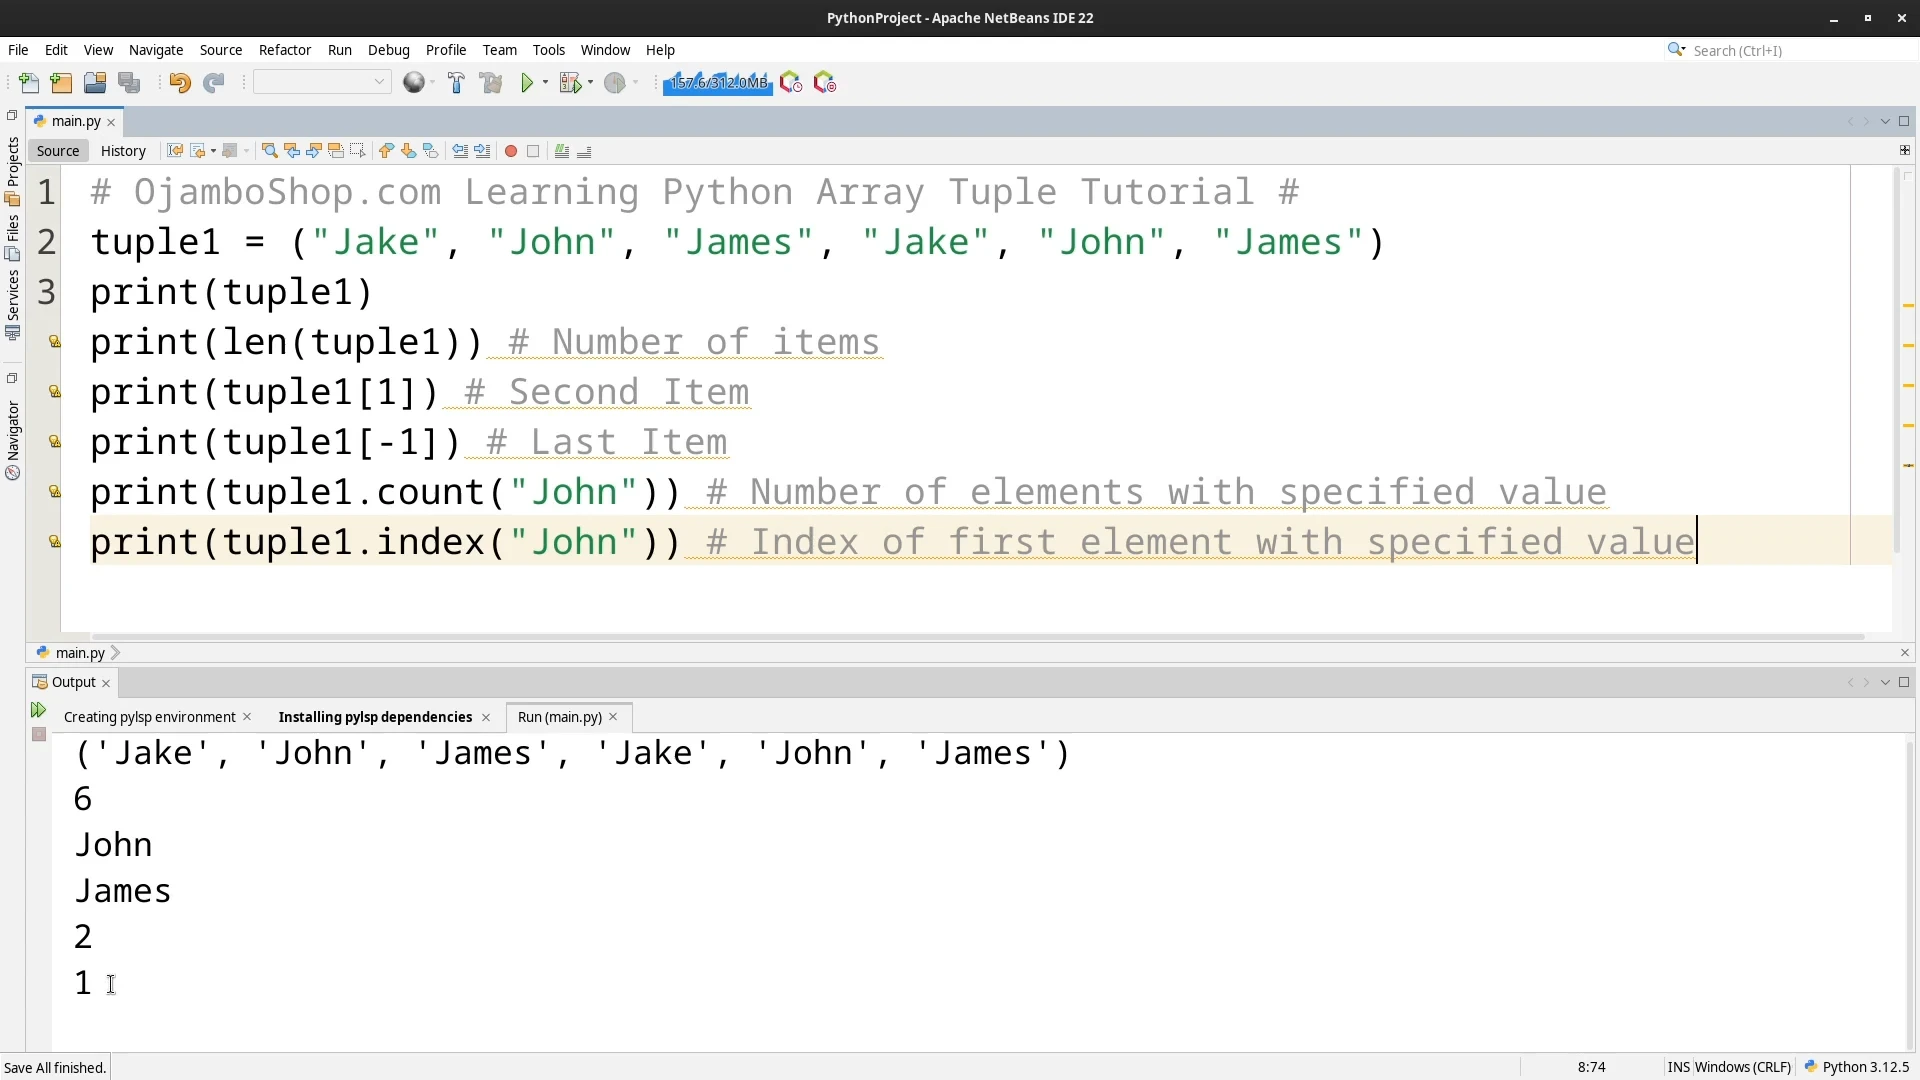Click Re-run green arrows in Output panel

pos(38,710)
